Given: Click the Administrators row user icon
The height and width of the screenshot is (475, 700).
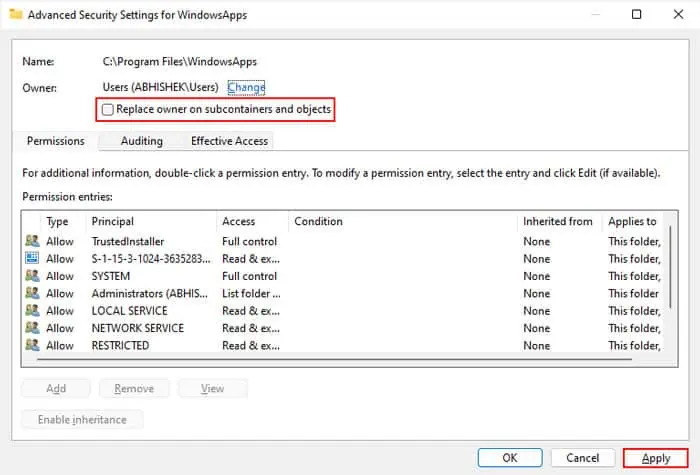Looking at the screenshot, I should click(x=32, y=293).
